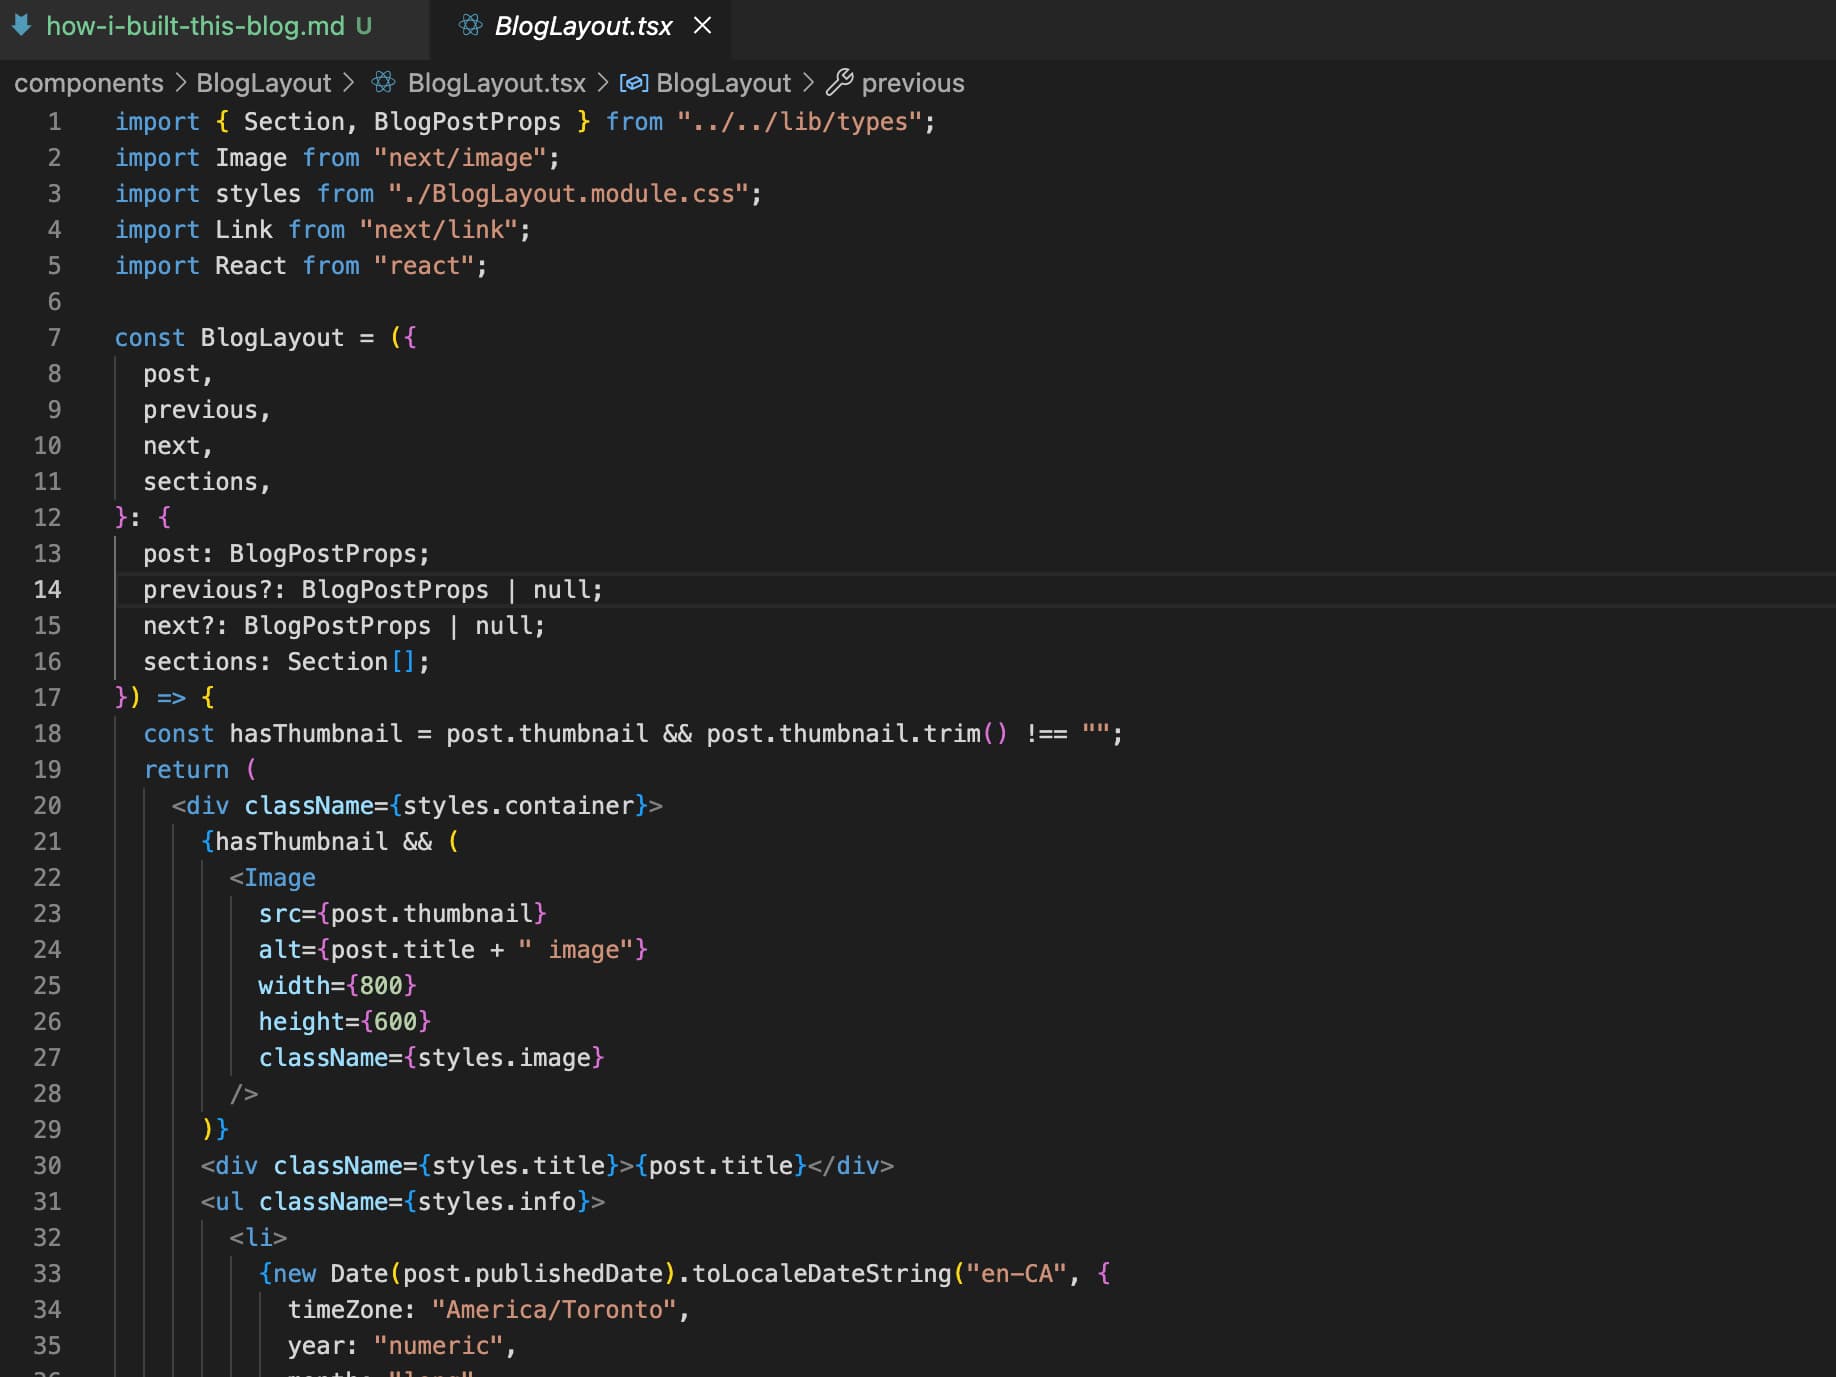Click styles.container on the div className

[519, 805]
